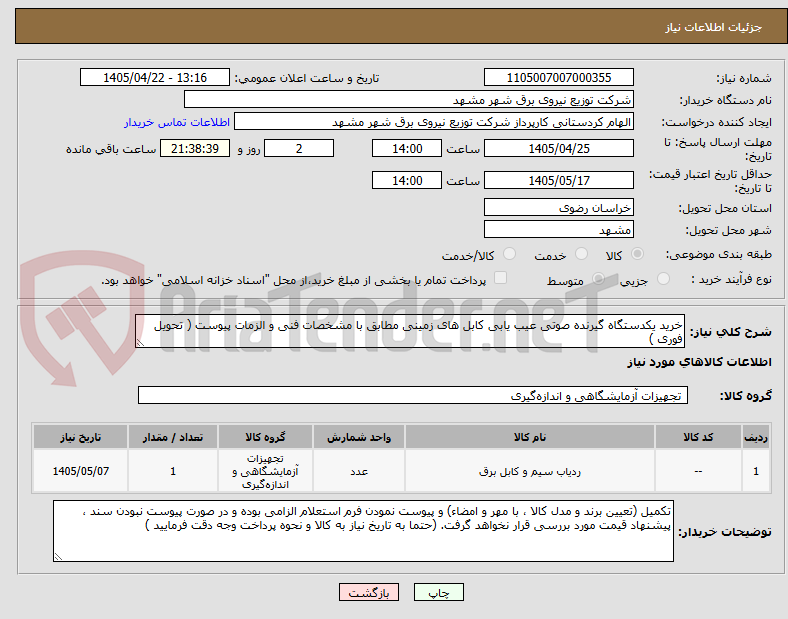Select the کالا radio button
This screenshot has height=619, width=788.
pos(637,254)
